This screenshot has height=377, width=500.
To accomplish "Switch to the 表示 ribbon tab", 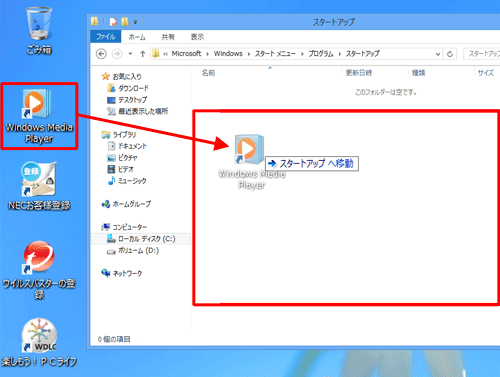I will click(197, 37).
